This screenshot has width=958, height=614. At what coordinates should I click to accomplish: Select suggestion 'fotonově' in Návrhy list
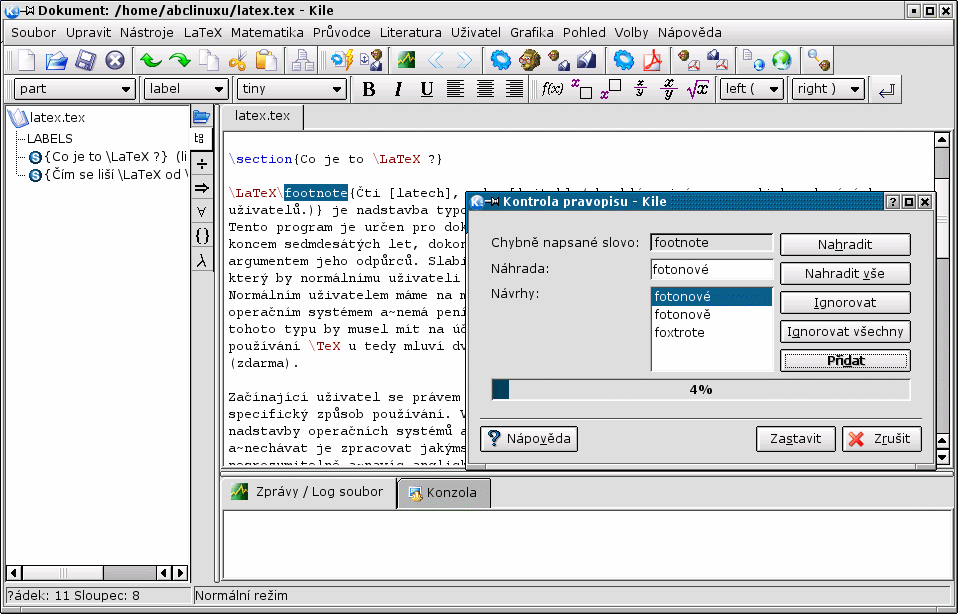712,315
